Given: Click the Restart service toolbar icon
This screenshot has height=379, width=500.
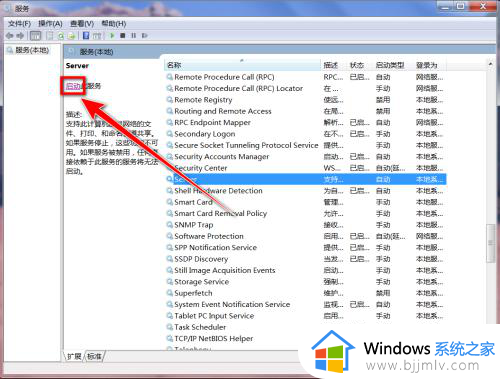Looking at the screenshot, I should pos(144,35).
